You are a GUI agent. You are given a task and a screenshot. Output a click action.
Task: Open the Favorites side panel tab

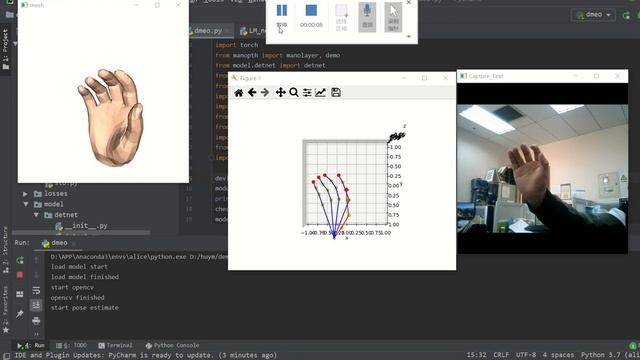pos(5,309)
